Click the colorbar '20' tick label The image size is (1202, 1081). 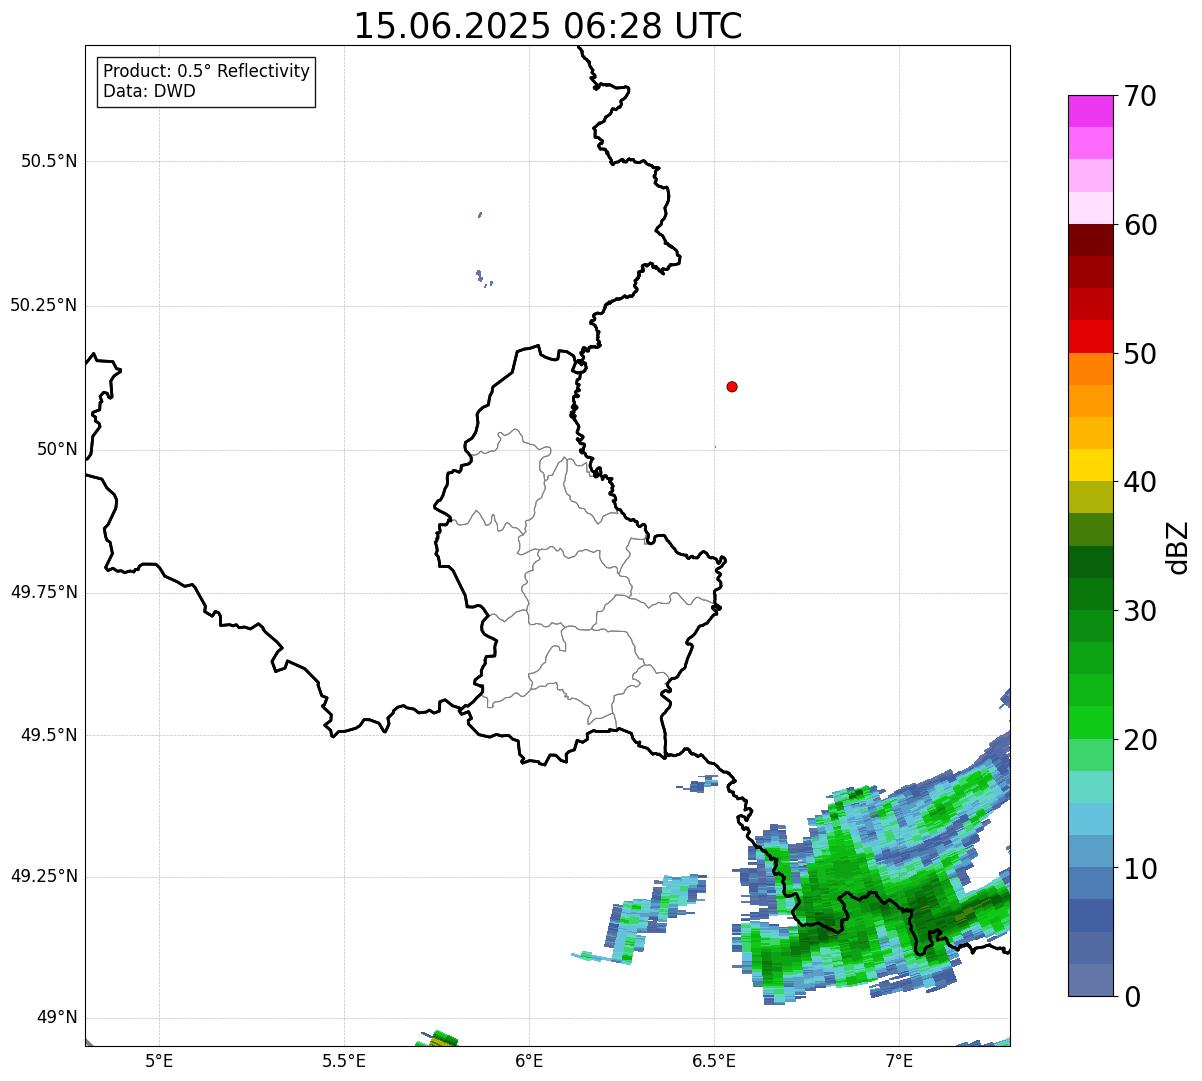(x=1140, y=740)
